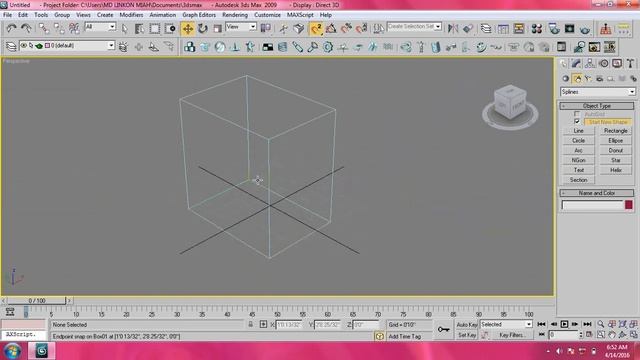Viewport: 640px width, 360px height.
Task: Click the Redo arrow icon
Action: pos(26,28)
